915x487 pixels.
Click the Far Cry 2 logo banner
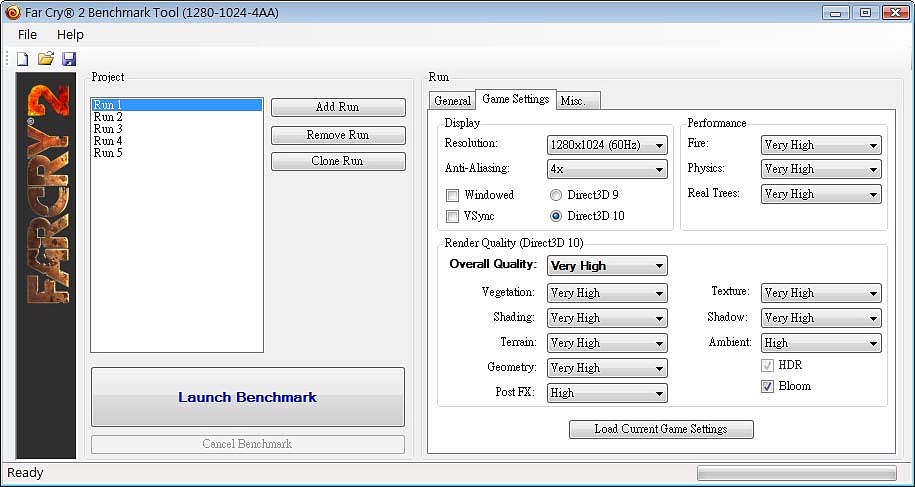(x=46, y=265)
